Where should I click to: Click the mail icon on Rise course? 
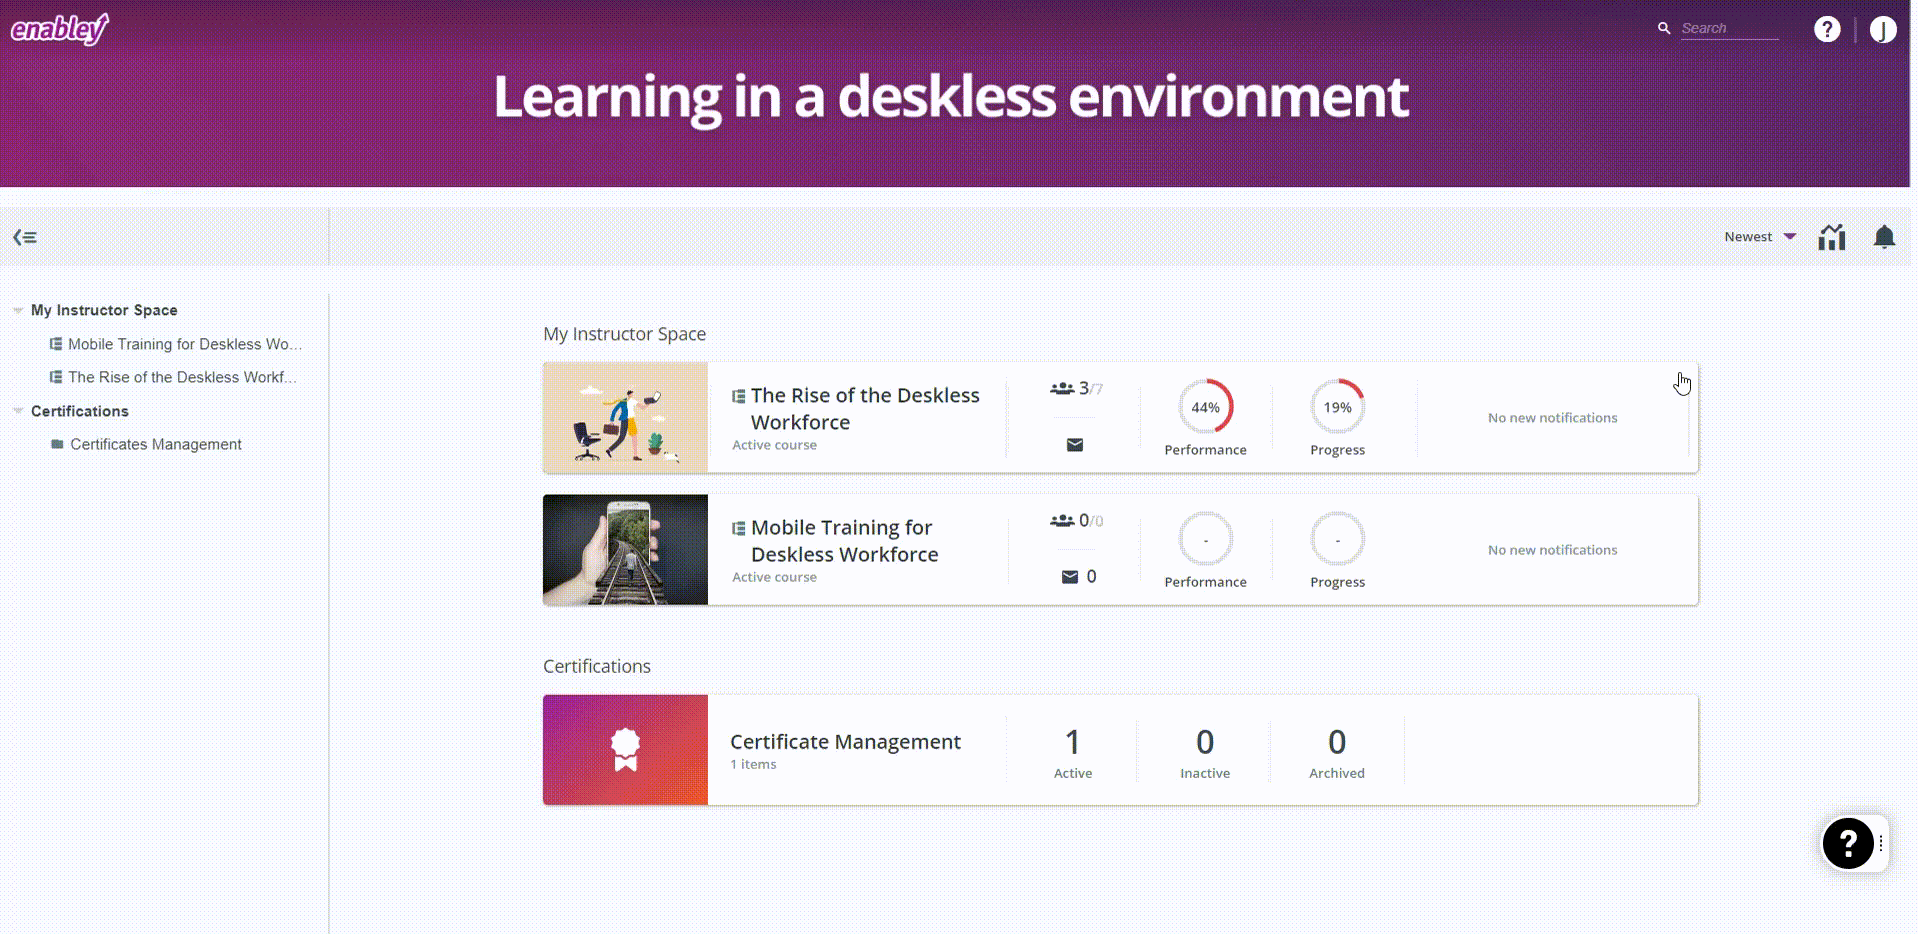tap(1075, 445)
